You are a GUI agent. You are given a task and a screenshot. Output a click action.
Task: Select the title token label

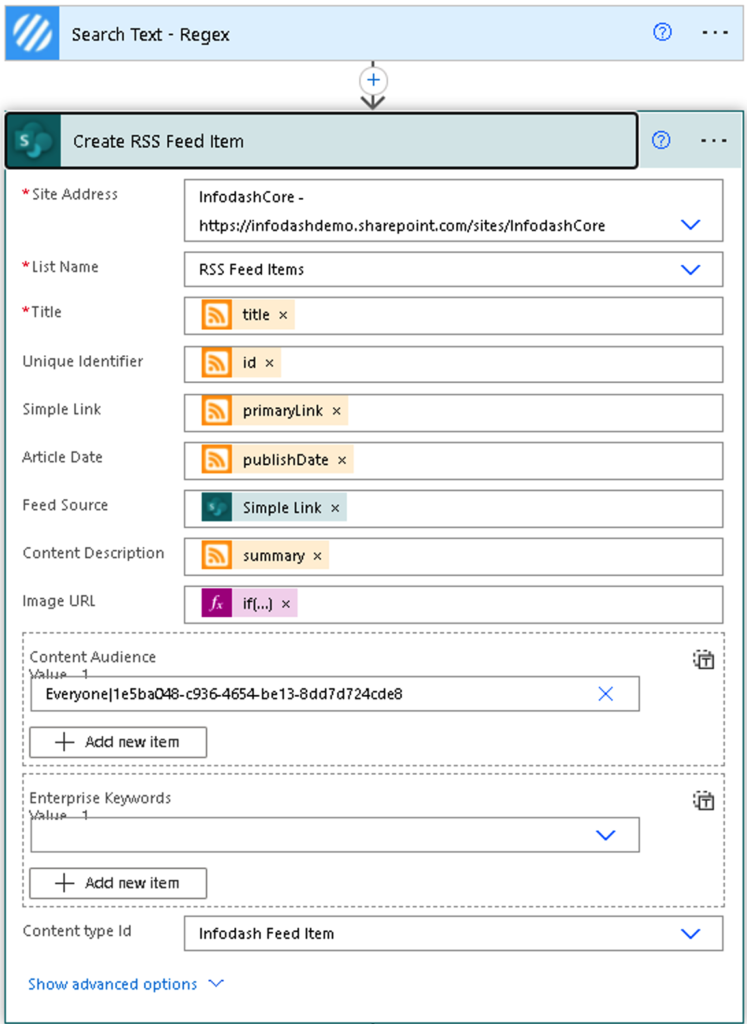coord(256,315)
